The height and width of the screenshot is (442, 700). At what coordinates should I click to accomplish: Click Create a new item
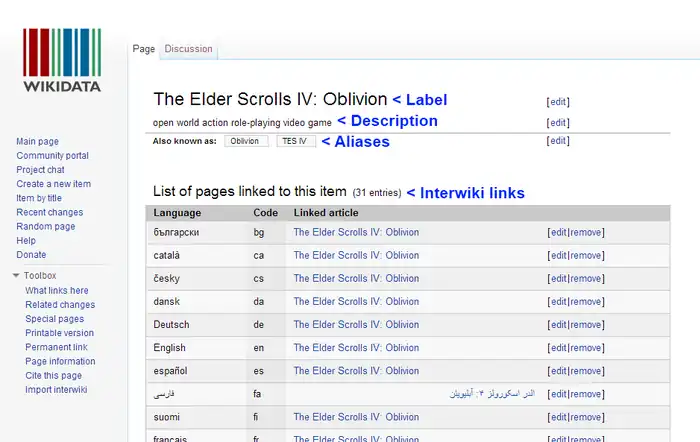(53, 184)
